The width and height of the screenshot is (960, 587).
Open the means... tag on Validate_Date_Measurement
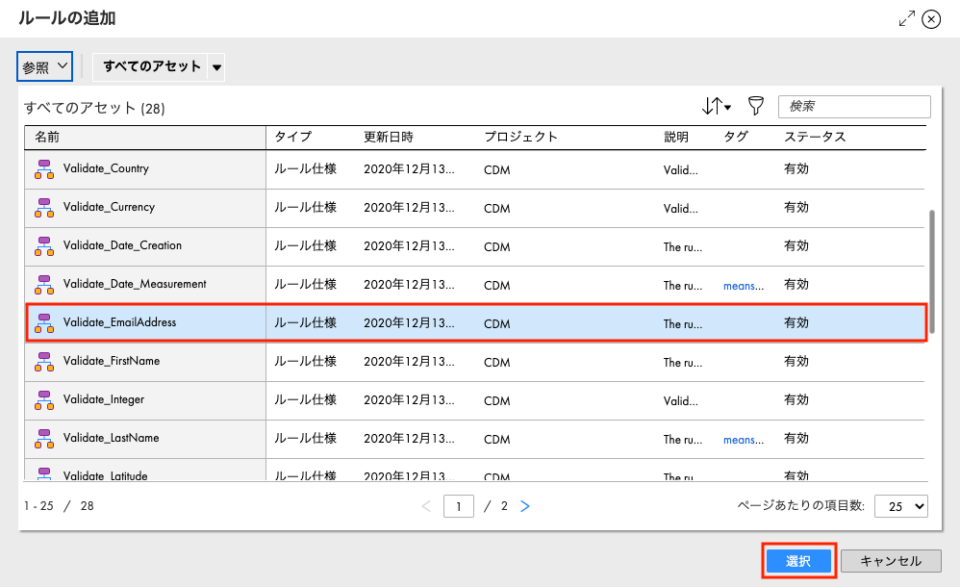742,285
